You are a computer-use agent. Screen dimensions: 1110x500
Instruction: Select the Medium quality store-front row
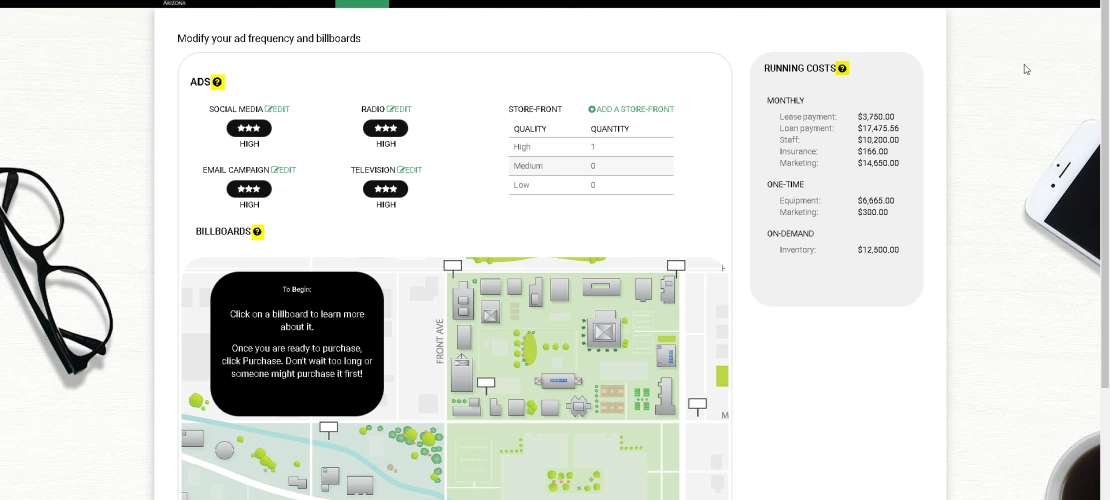pyautogui.click(x=590, y=166)
